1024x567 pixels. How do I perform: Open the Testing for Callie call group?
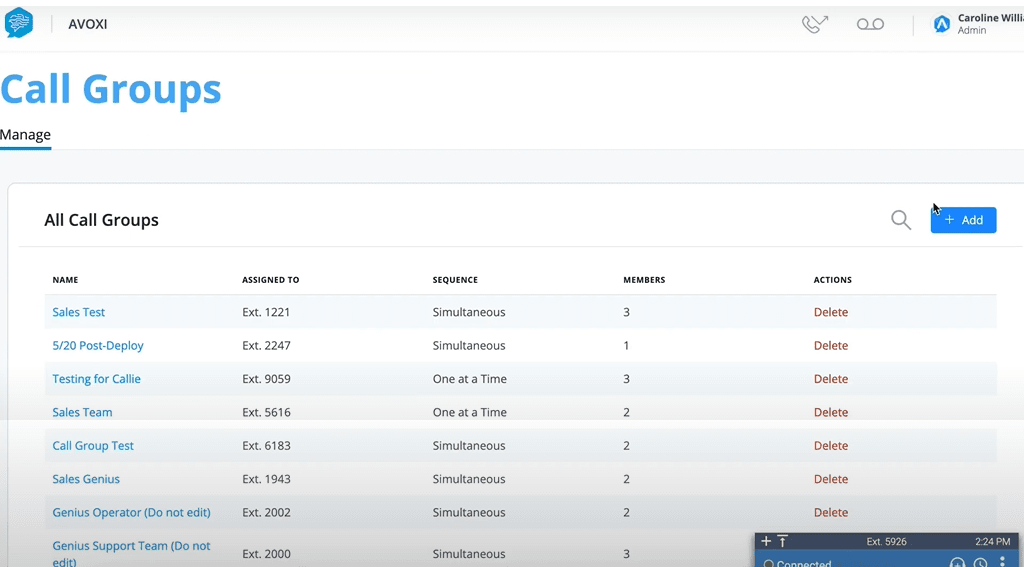click(96, 379)
